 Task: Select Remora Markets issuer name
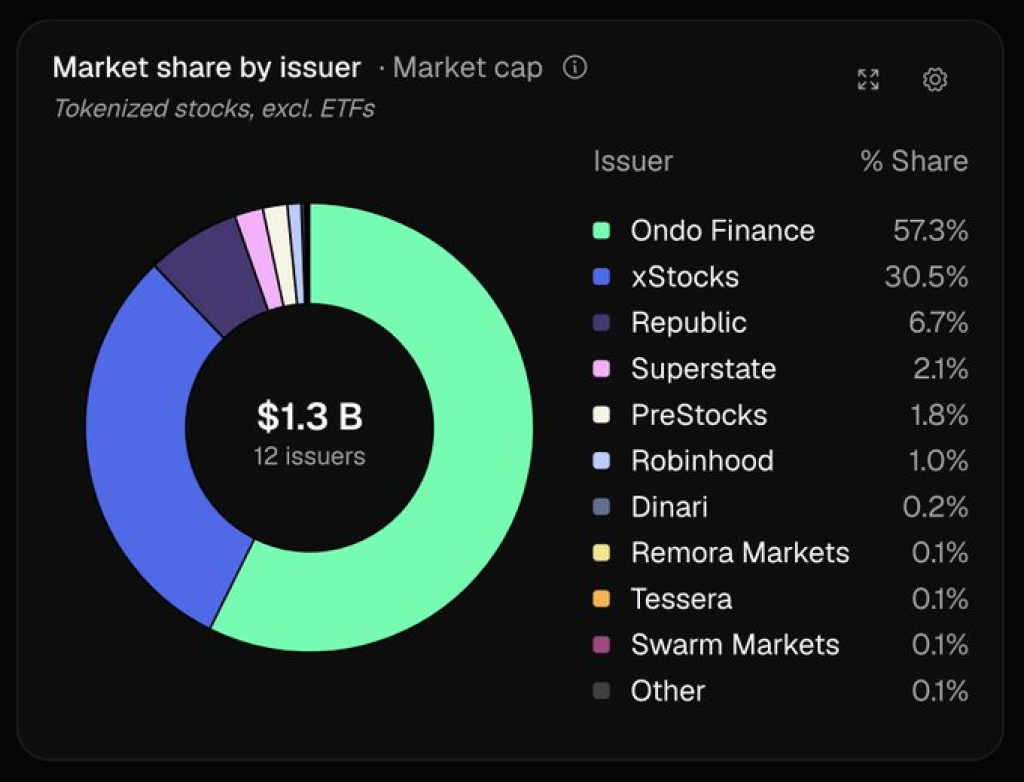point(740,553)
